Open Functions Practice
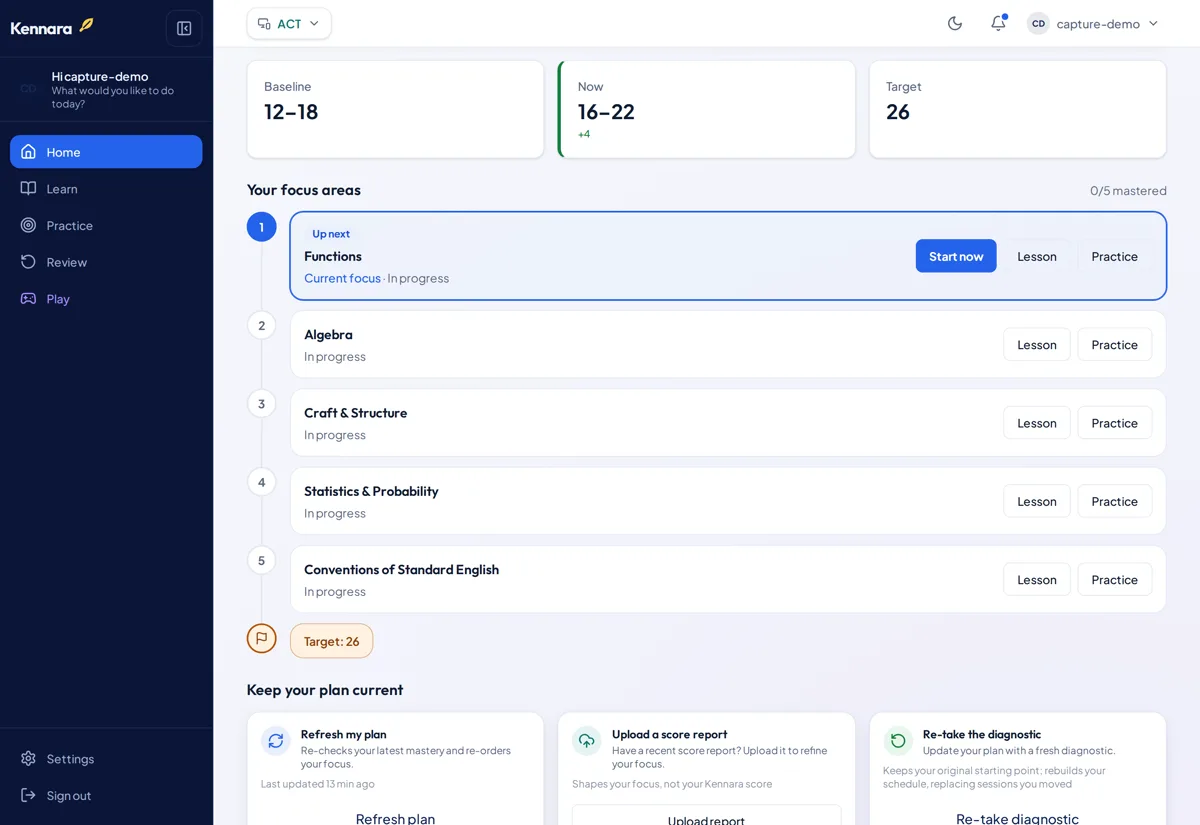The height and width of the screenshot is (825, 1200). [1115, 256]
